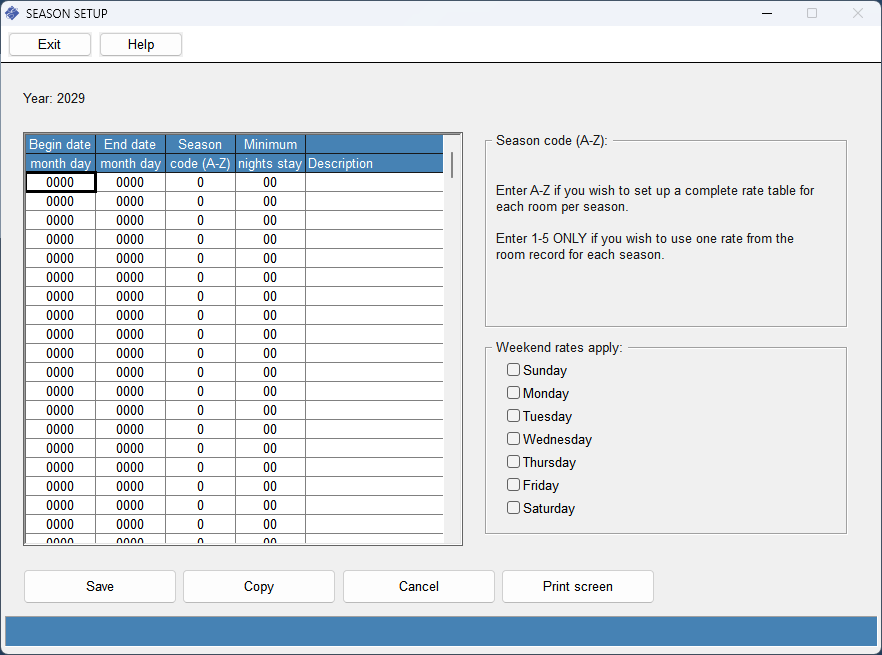Screen dimensions: 882x655
Task: Click first row Description cell
Action: (374, 182)
